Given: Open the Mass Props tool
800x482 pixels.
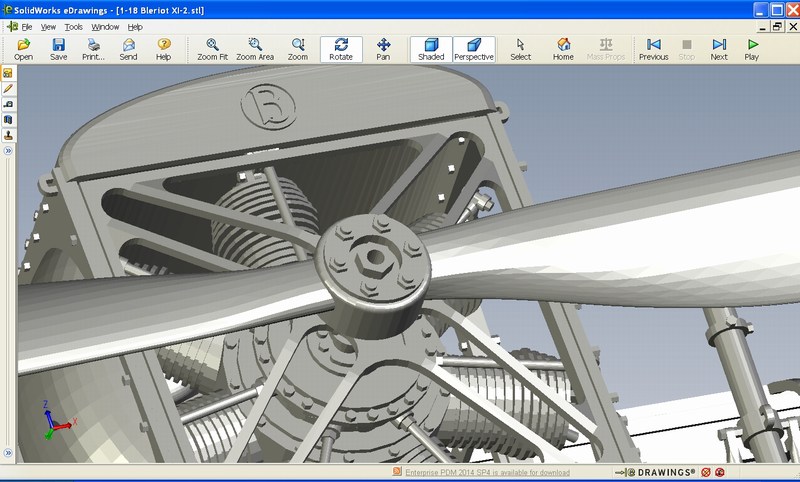Looking at the screenshot, I should 606,49.
